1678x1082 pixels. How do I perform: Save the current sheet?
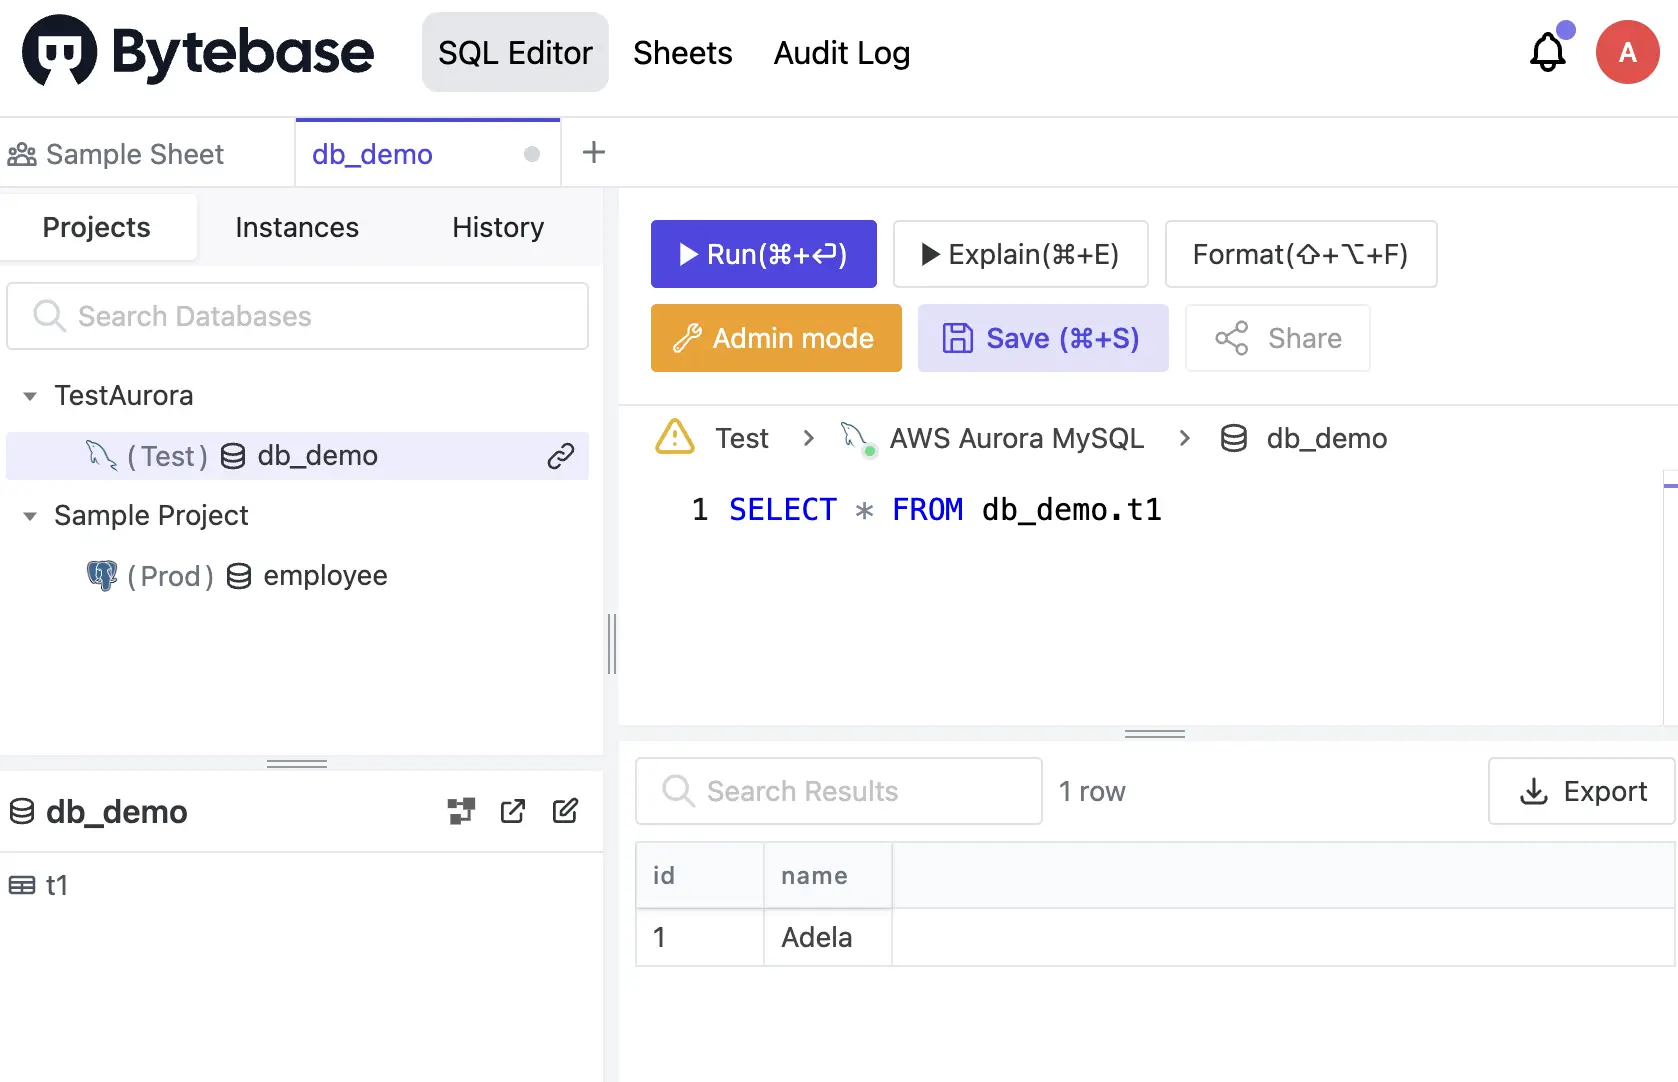coord(1043,338)
